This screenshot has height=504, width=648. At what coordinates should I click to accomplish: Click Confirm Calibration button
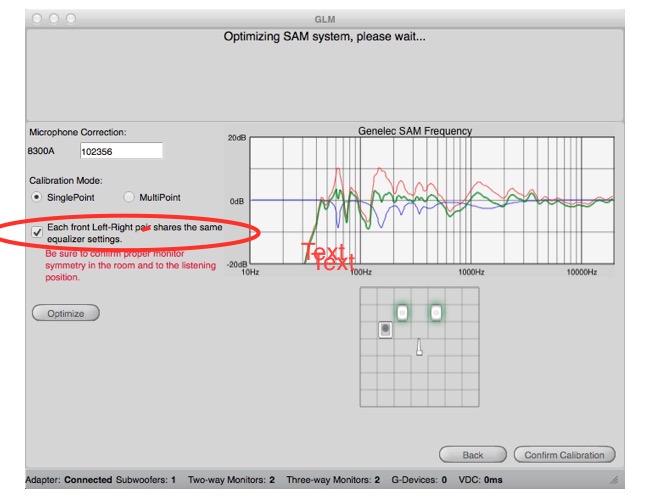point(564,455)
